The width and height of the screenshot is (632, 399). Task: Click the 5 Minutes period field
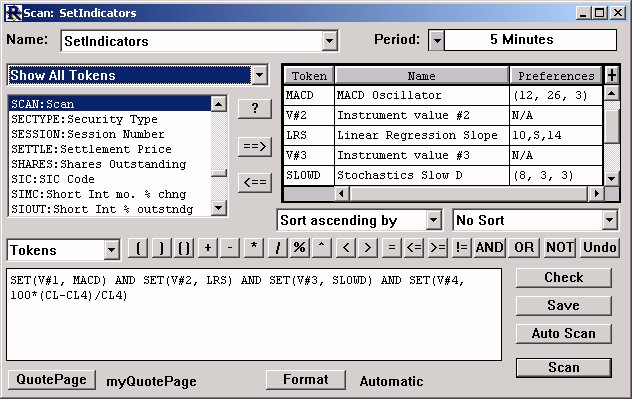pos(530,39)
